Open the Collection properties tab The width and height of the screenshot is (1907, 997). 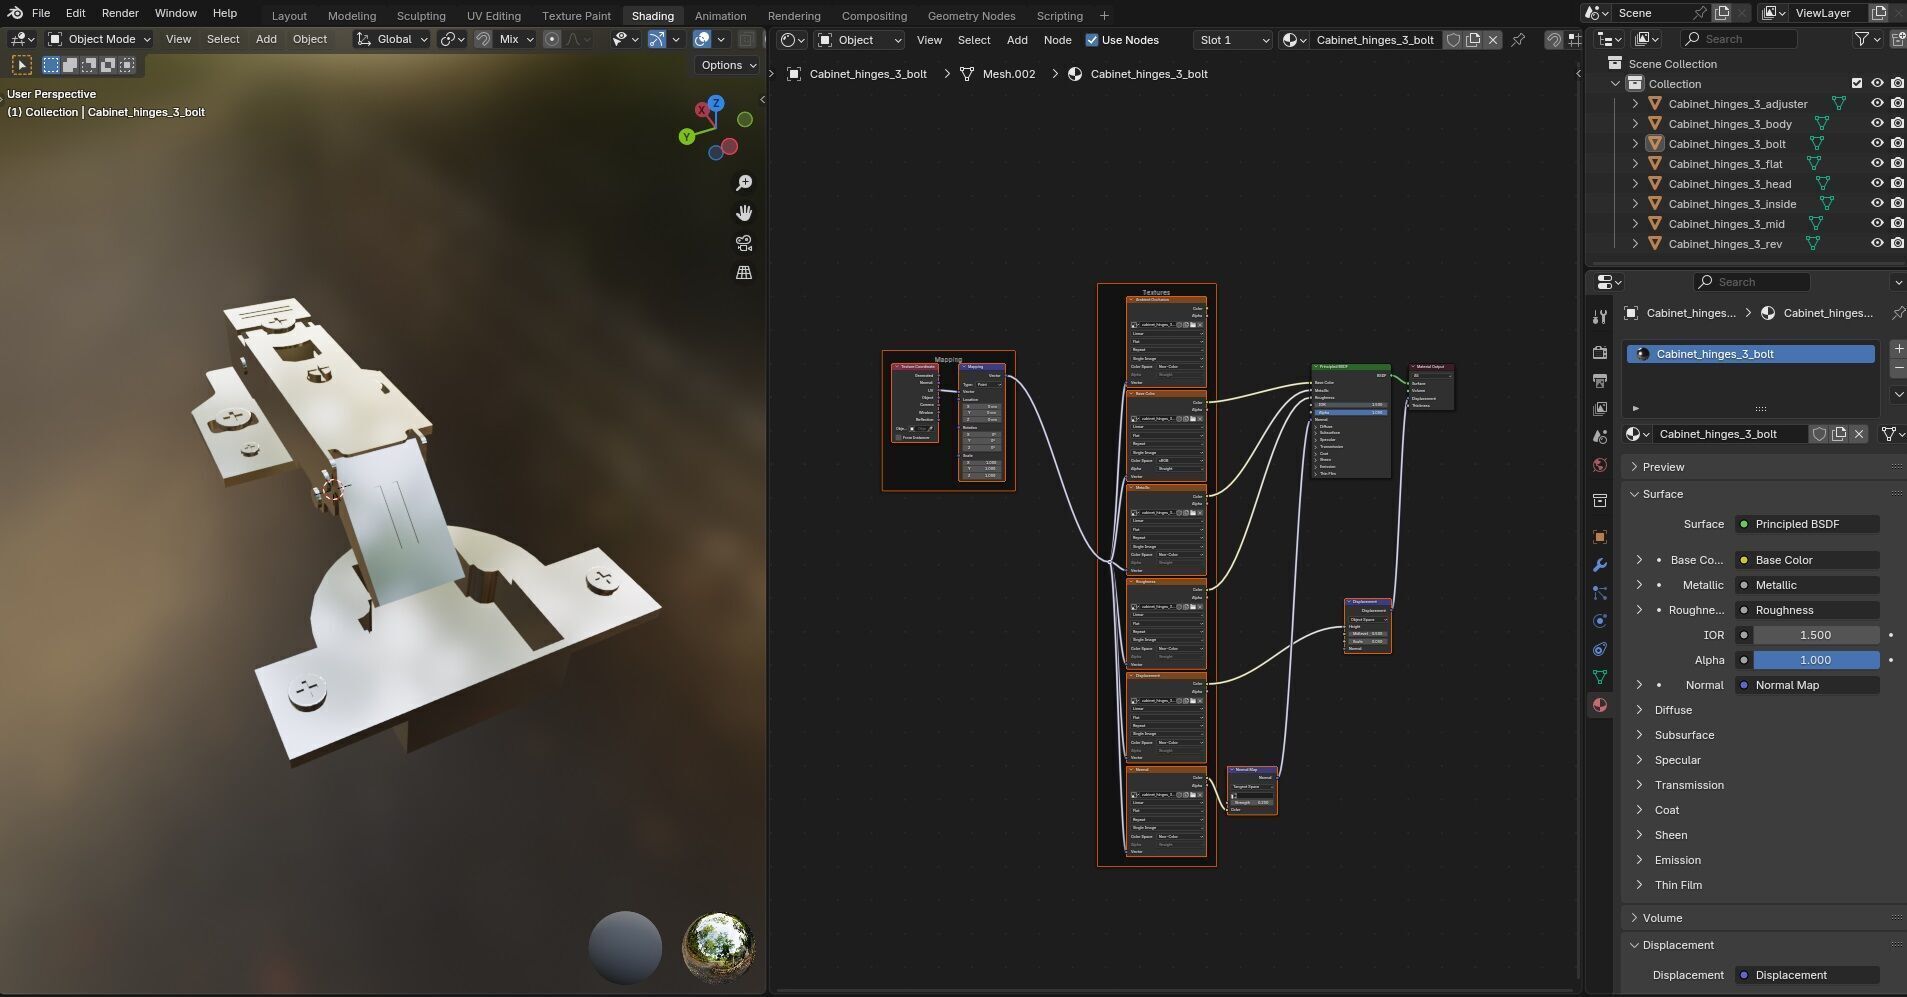pos(1600,500)
